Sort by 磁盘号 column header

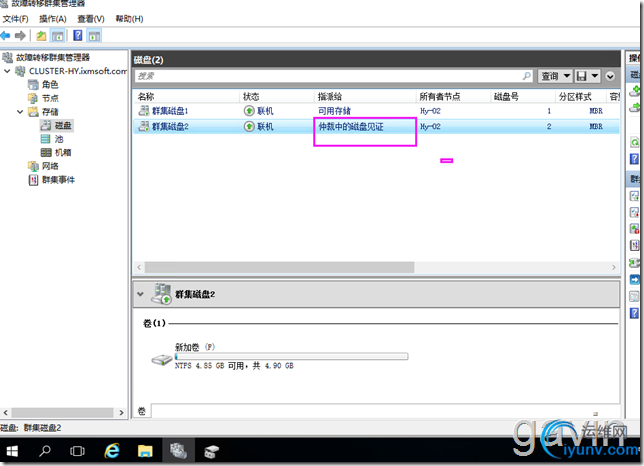pos(506,97)
